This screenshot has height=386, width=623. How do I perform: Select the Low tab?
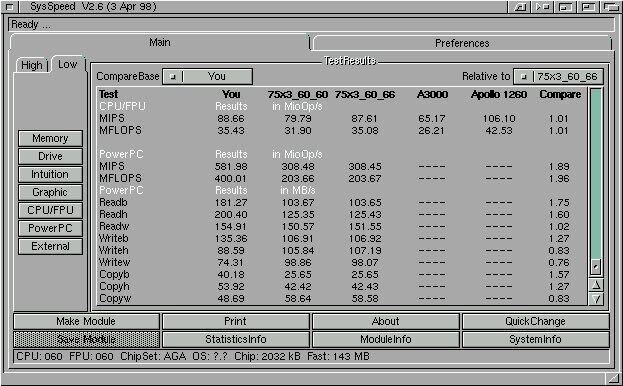pyautogui.click(x=68, y=64)
